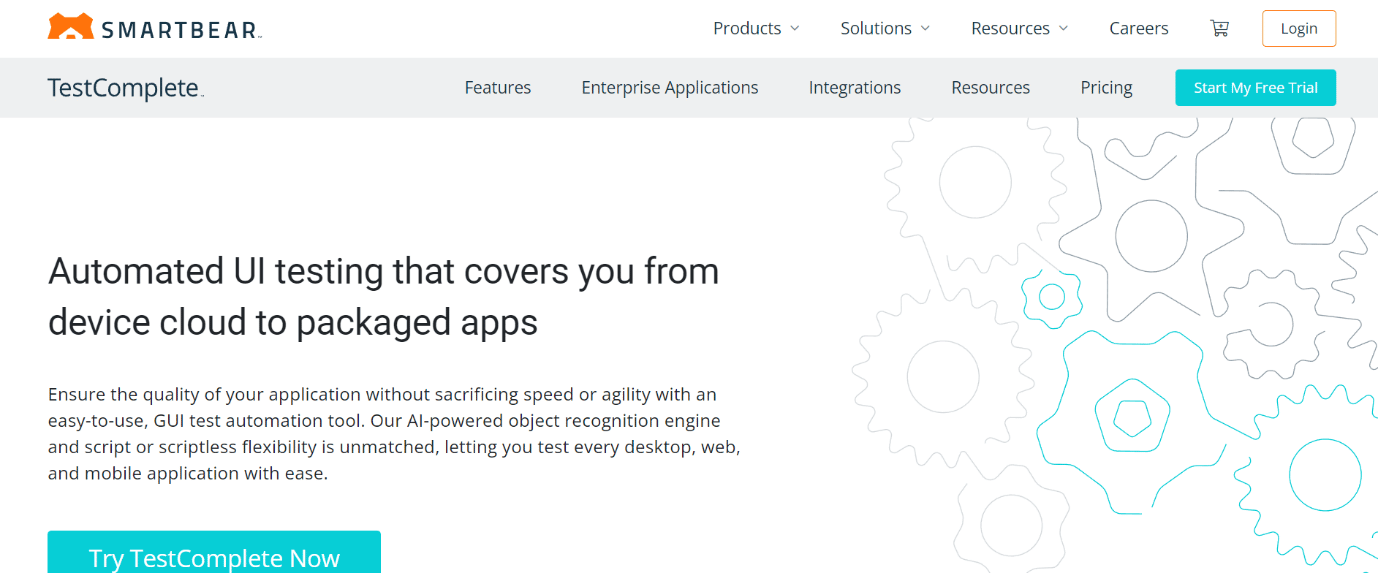This screenshot has height=573, width=1378.
Task: Click Try TestComplete Now button
Action: (214, 553)
